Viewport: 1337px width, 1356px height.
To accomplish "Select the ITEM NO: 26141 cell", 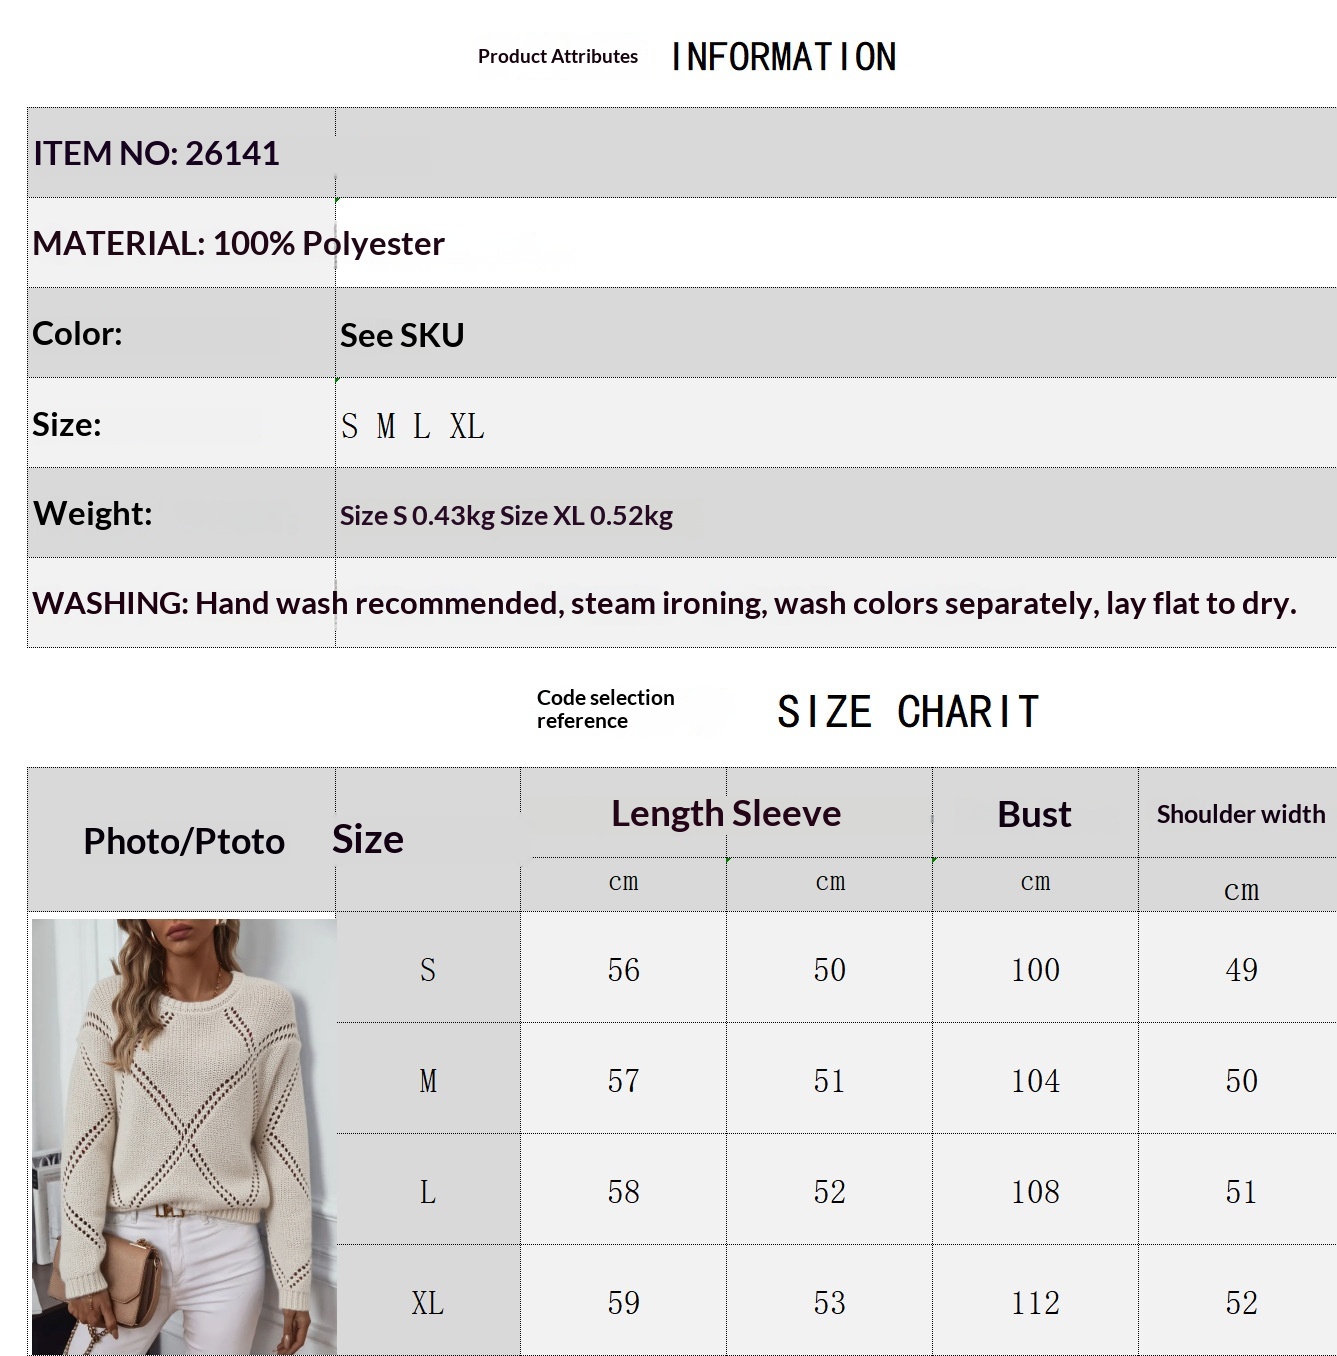I will tap(181, 153).
